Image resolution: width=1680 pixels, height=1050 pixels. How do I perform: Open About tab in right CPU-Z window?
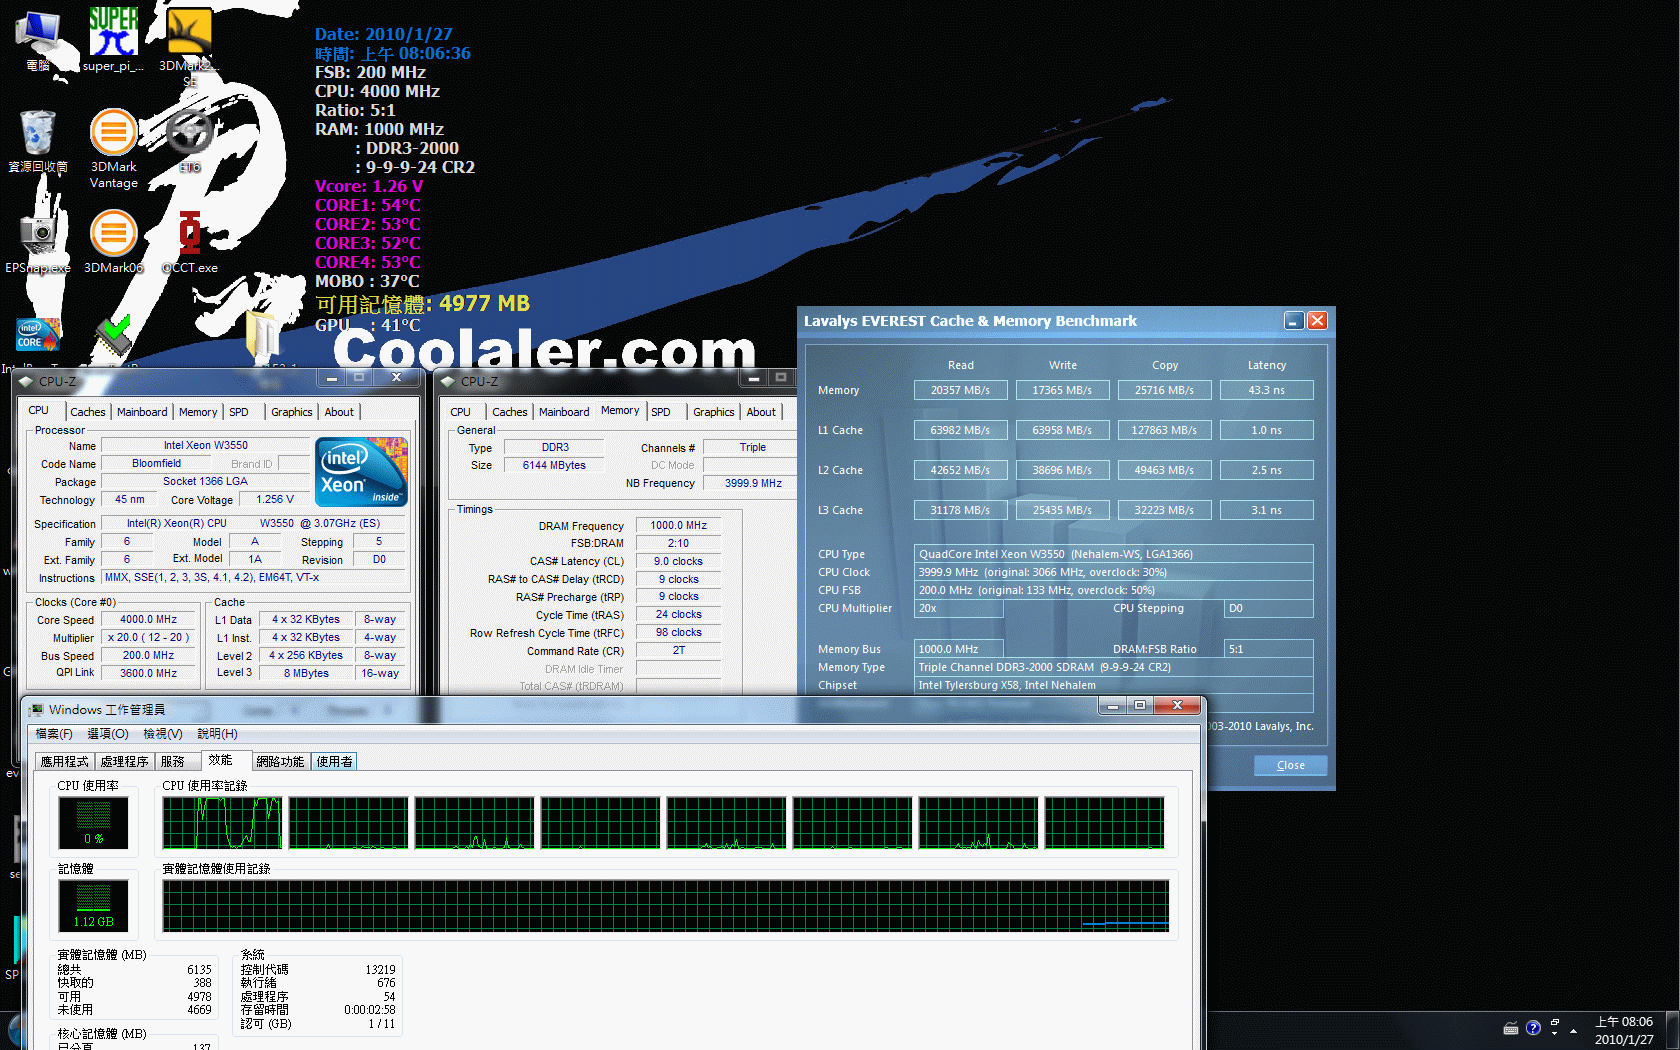click(x=761, y=412)
